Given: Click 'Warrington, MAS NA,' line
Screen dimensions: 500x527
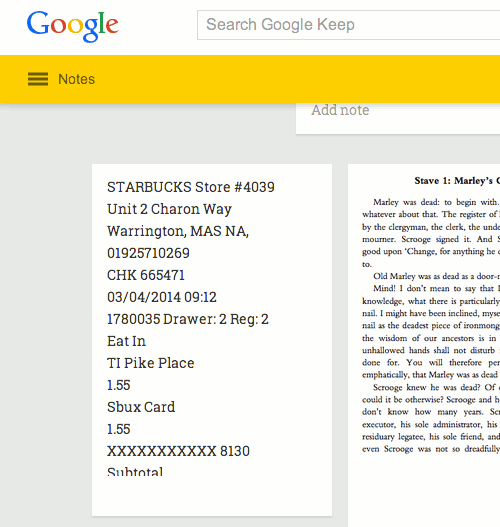Looking at the screenshot, I should click(x=178, y=231).
